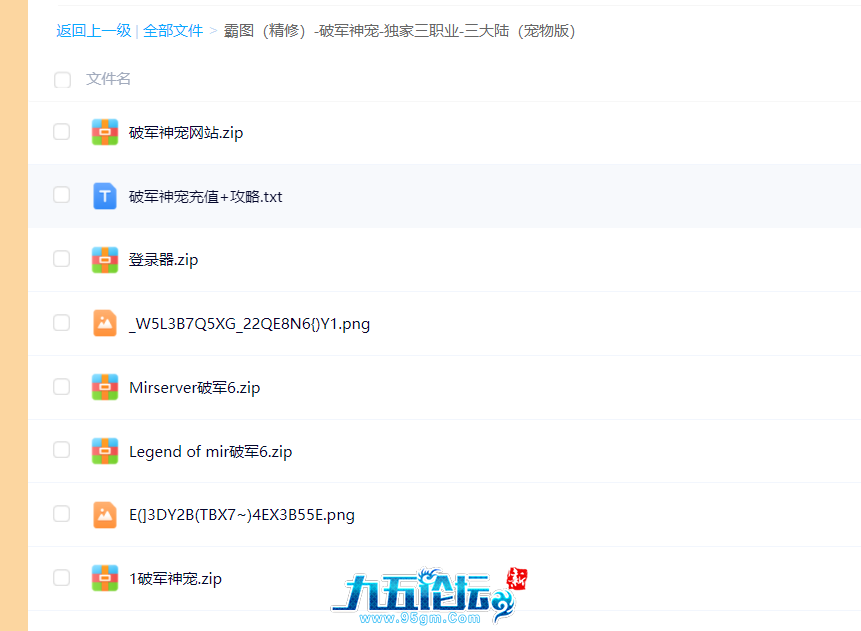Check the box for _W5L3B7Q5XG_22QE8N6{)Y1.png
Viewport: 861px width, 631px height.
click(x=62, y=322)
